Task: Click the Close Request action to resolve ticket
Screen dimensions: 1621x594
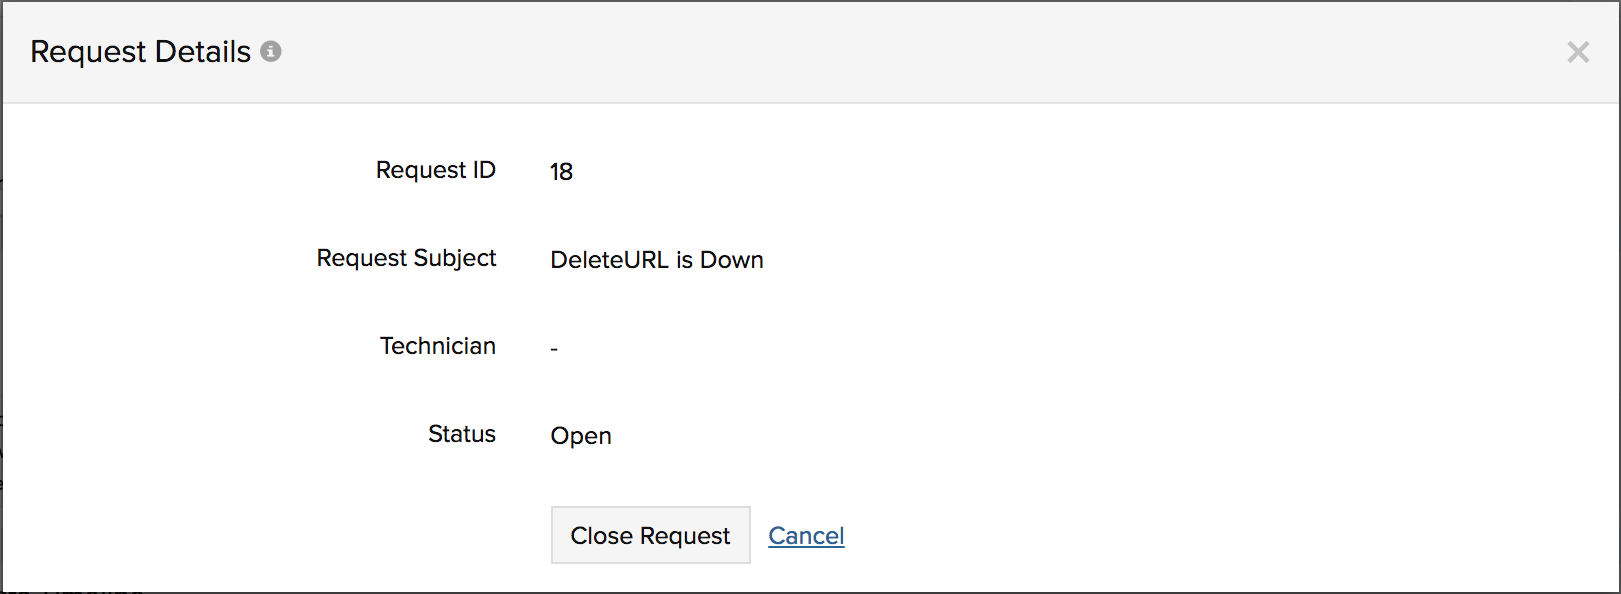Action: 650,535
